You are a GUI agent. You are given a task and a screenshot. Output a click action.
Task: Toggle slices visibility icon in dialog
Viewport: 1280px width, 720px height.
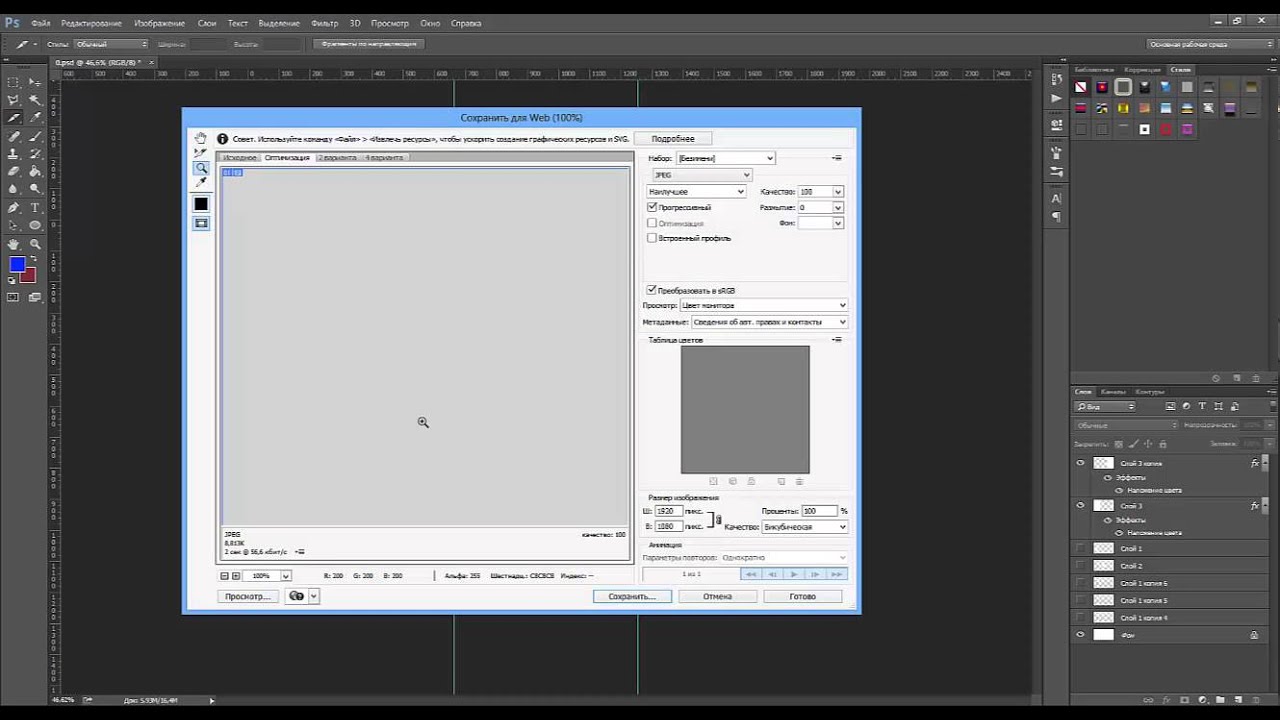click(x=201, y=223)
